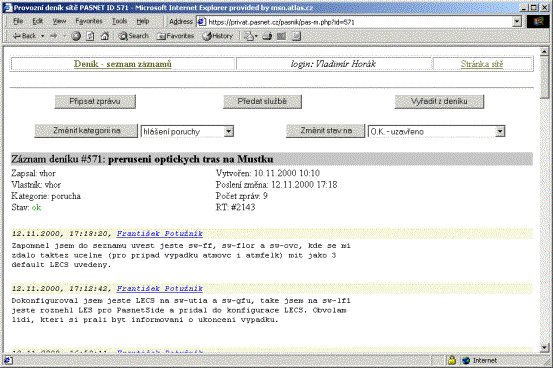Click 'Změnit kategorii na' button
The height and width of the screenshot is (368, 553).
(x=86, y=131)
